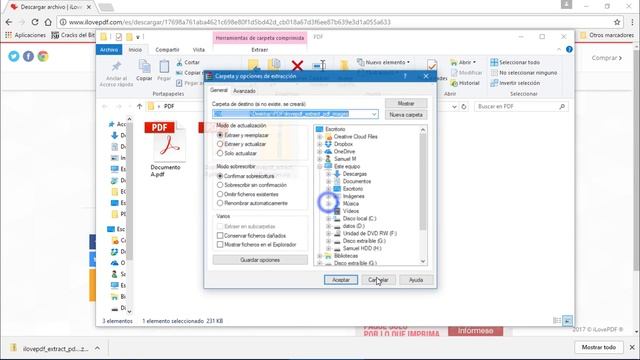Select OneDrive in the extraction folder tree
Image resolution: width=640 pixels, height=360 pixels.
point(344,151)
